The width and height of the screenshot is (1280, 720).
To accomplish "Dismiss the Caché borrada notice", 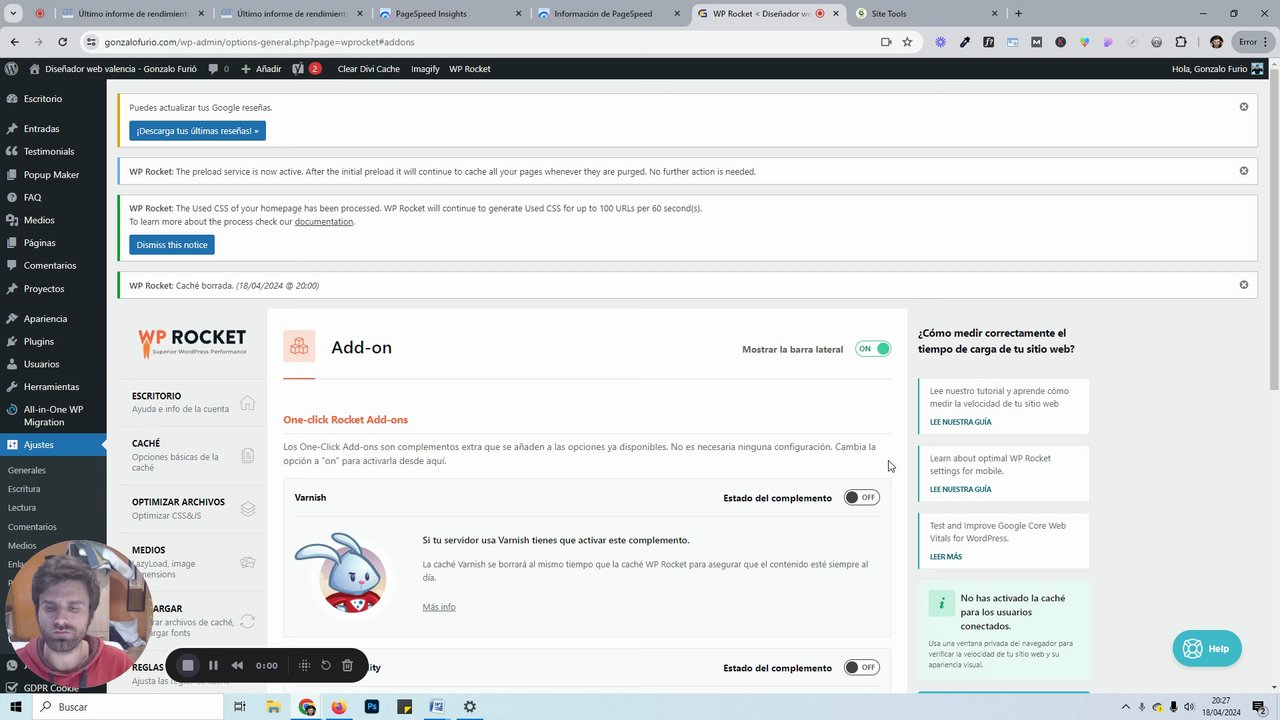I will [x=1244, y=285].
